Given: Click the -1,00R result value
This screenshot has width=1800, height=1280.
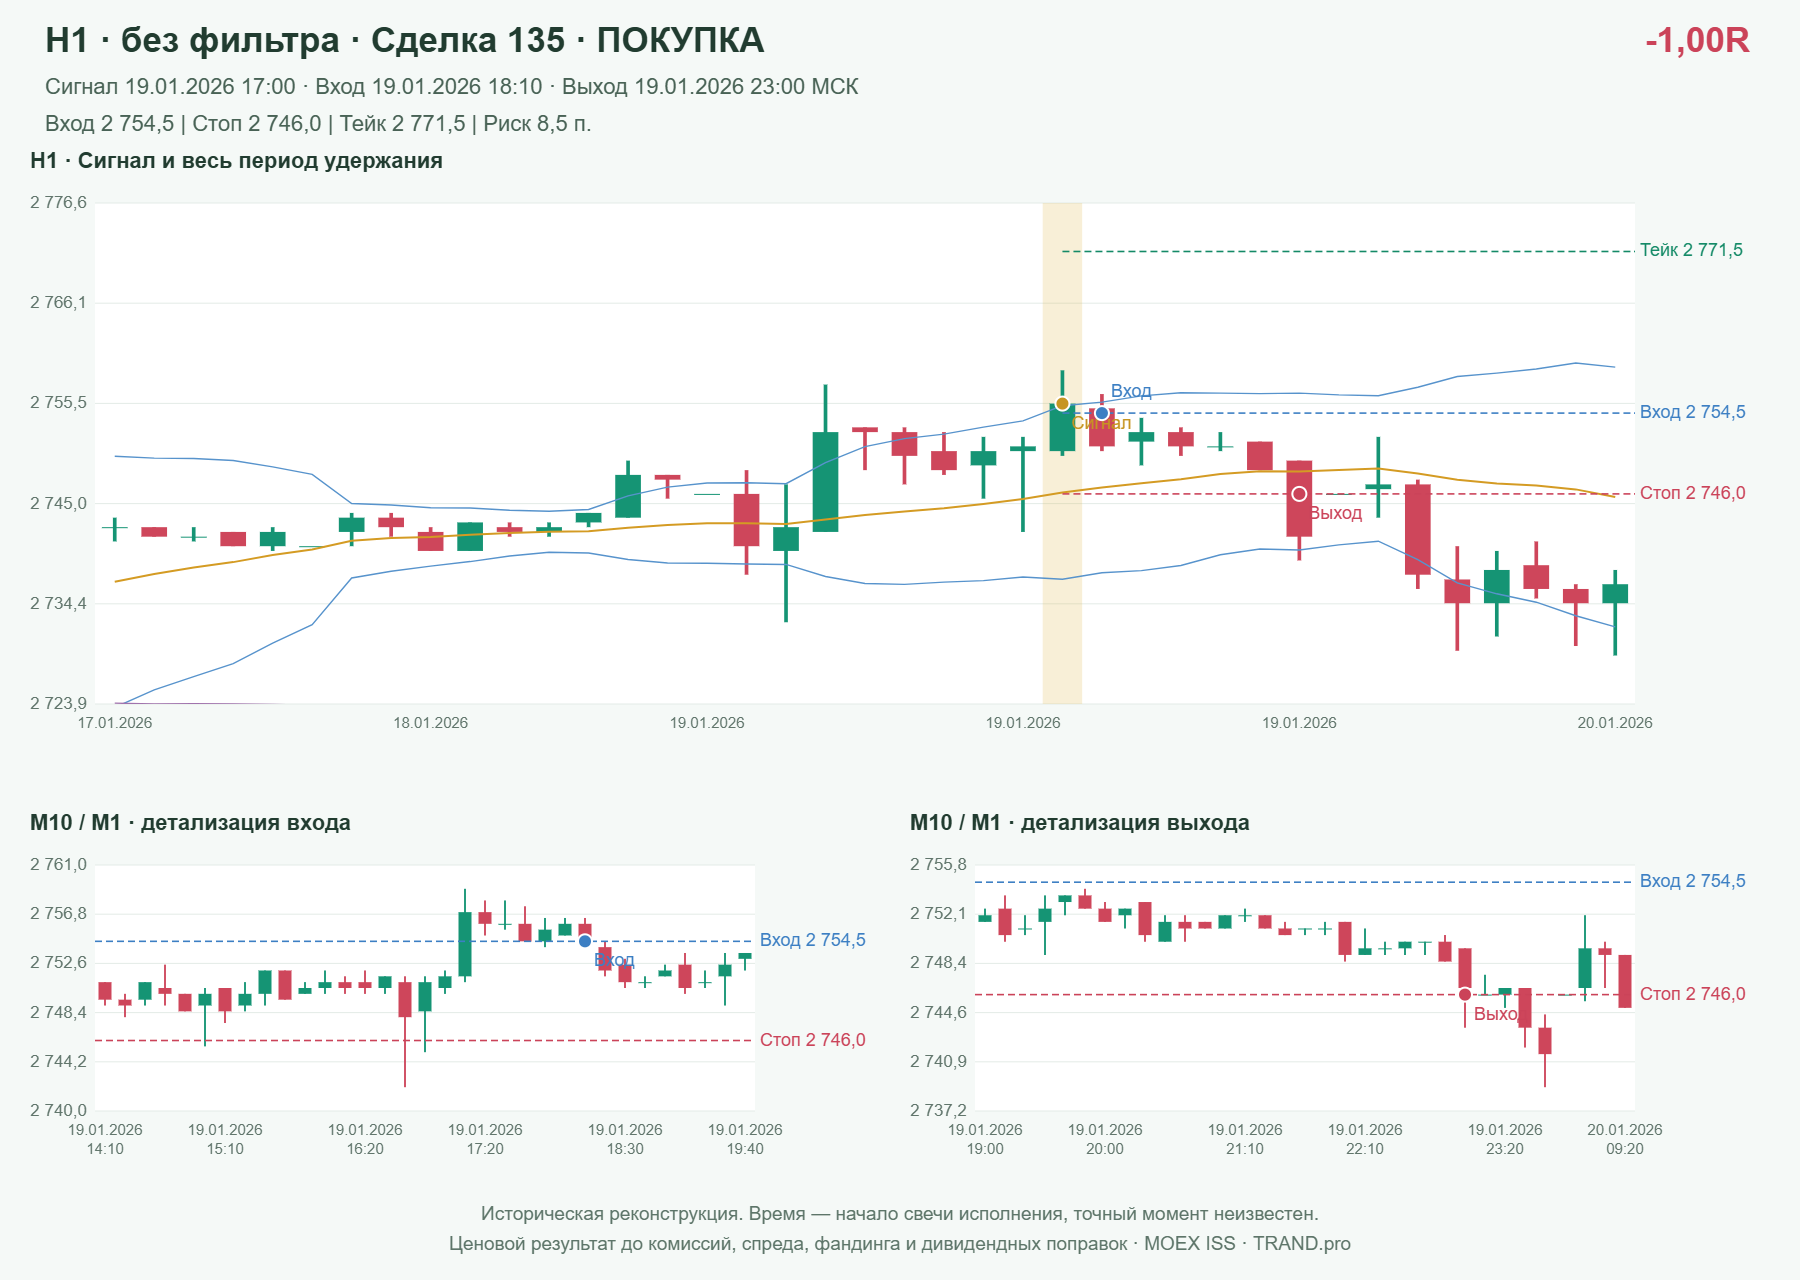Looking at the screenshot, I should click(1697, 40).
